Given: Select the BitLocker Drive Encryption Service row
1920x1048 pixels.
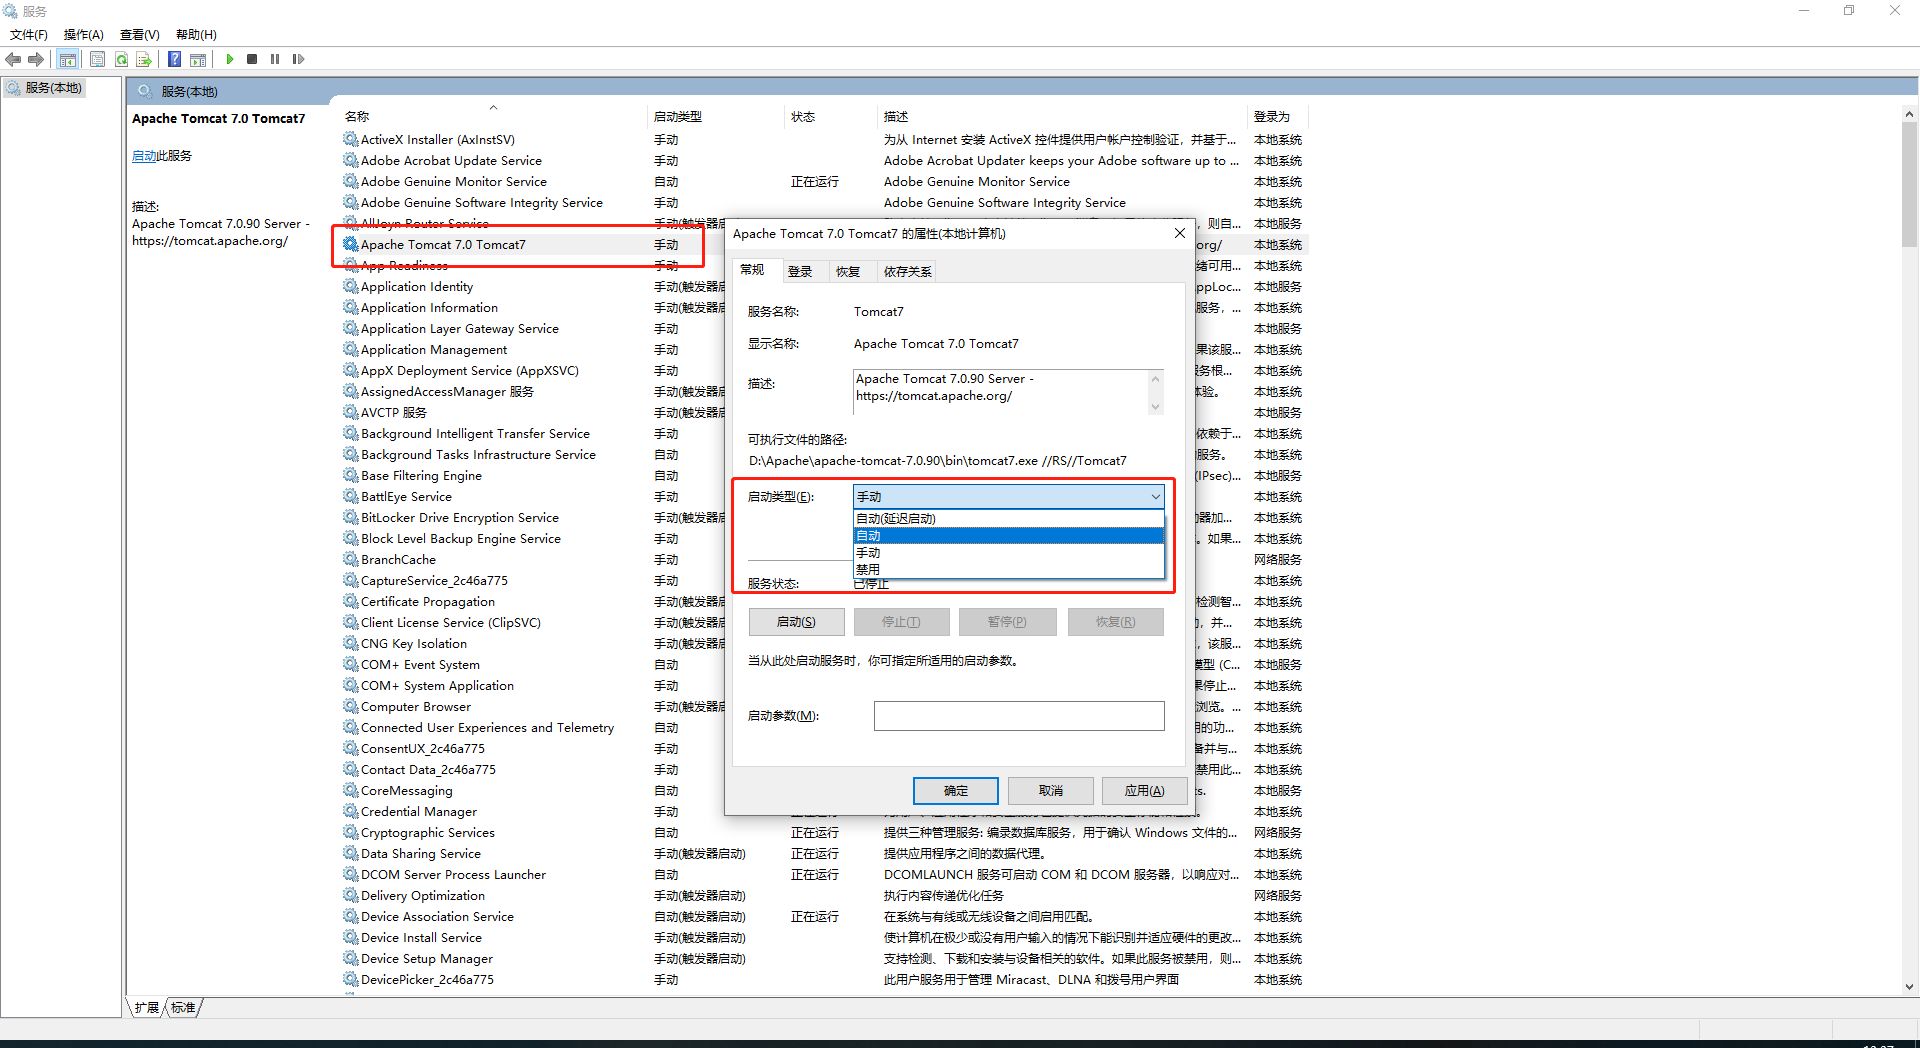Looking at the screenshot, I should pyautogui.click(x=533, y=517).
